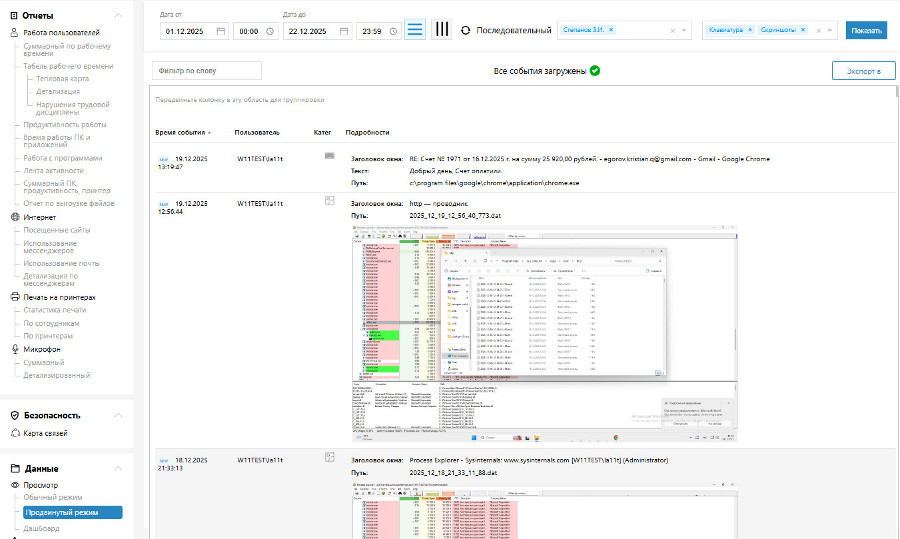Open the user selection dropdown arrow

click(684, 31)
